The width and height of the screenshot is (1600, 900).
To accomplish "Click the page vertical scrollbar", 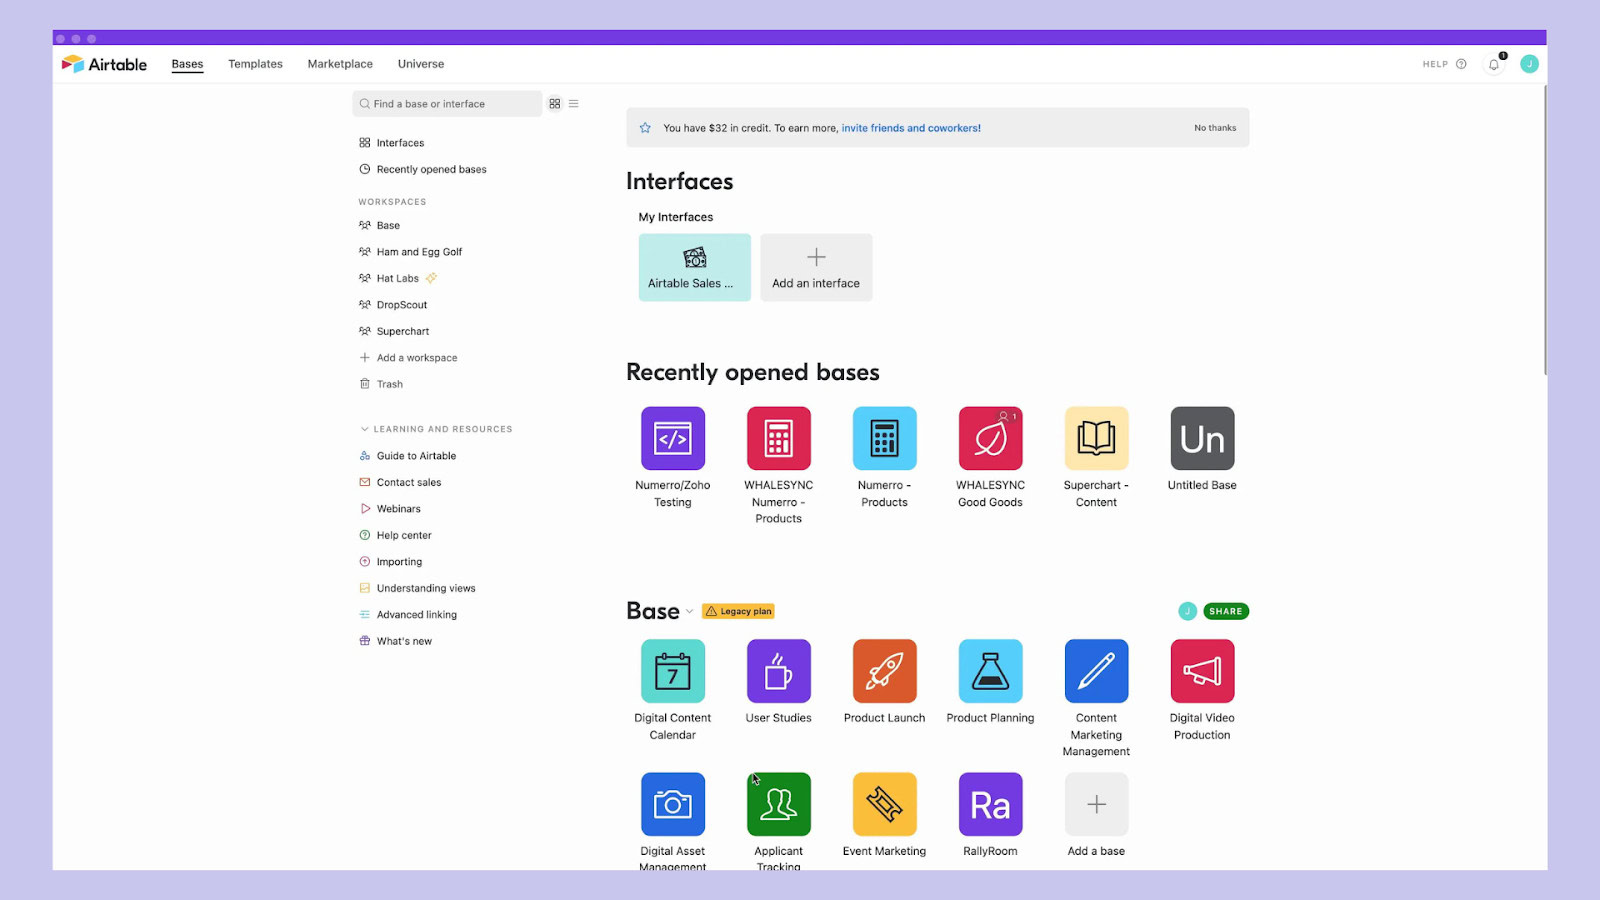I will tap(1544, 230).
